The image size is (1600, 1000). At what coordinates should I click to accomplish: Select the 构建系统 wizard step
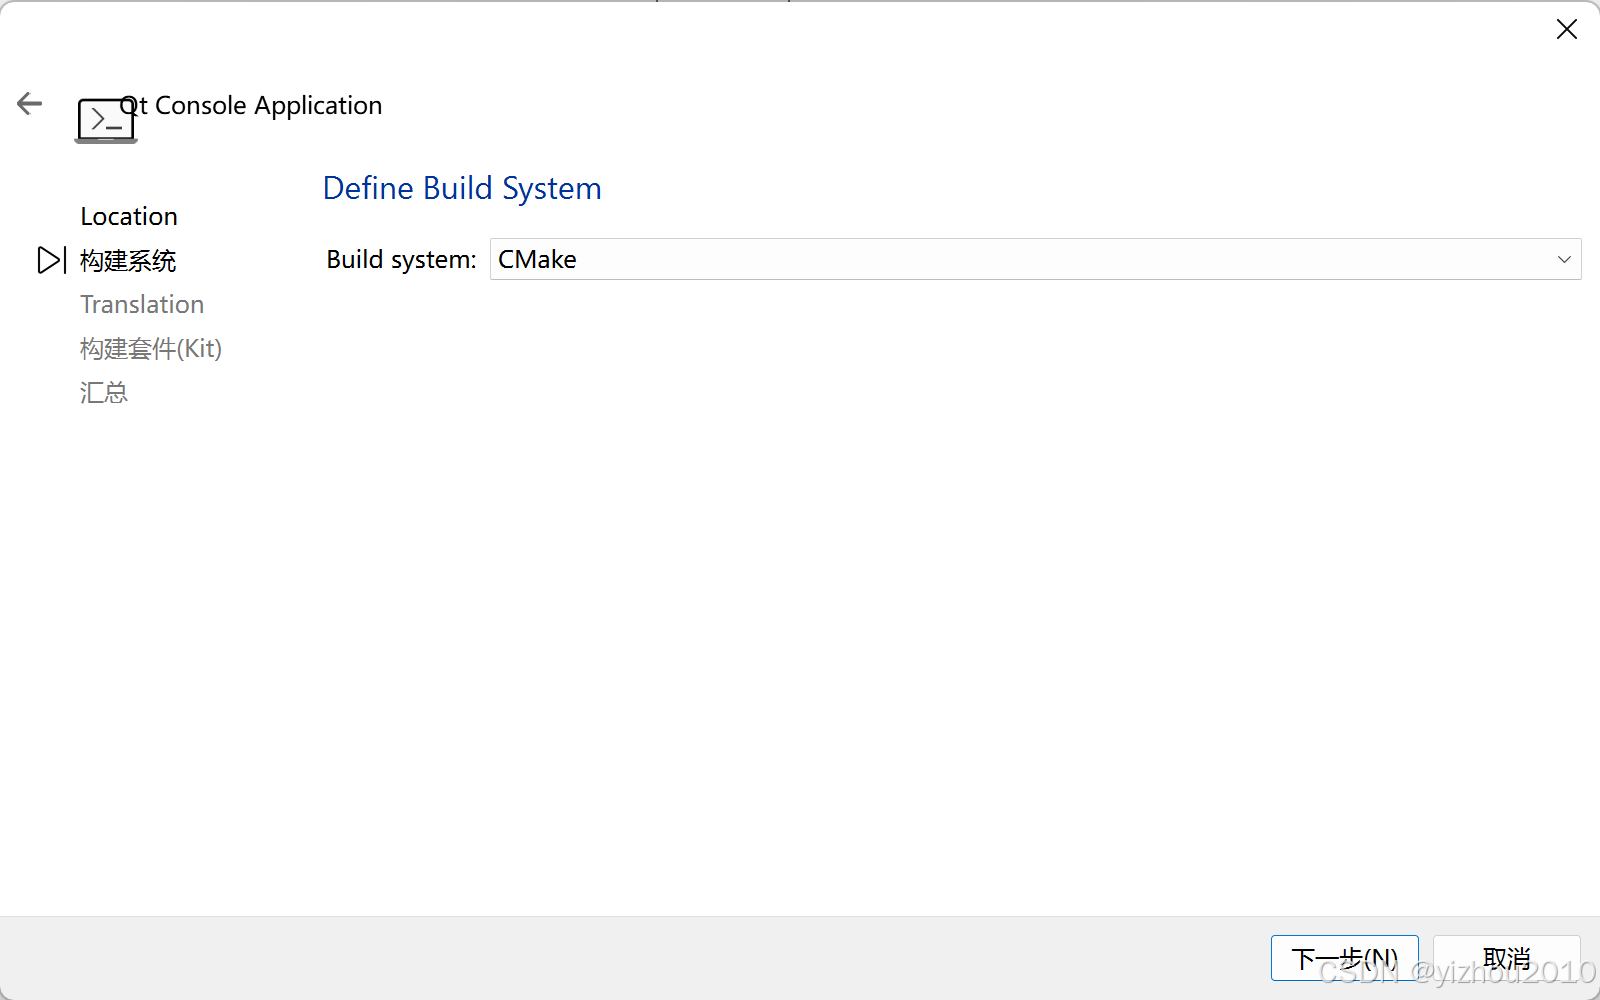coord(128,261)
